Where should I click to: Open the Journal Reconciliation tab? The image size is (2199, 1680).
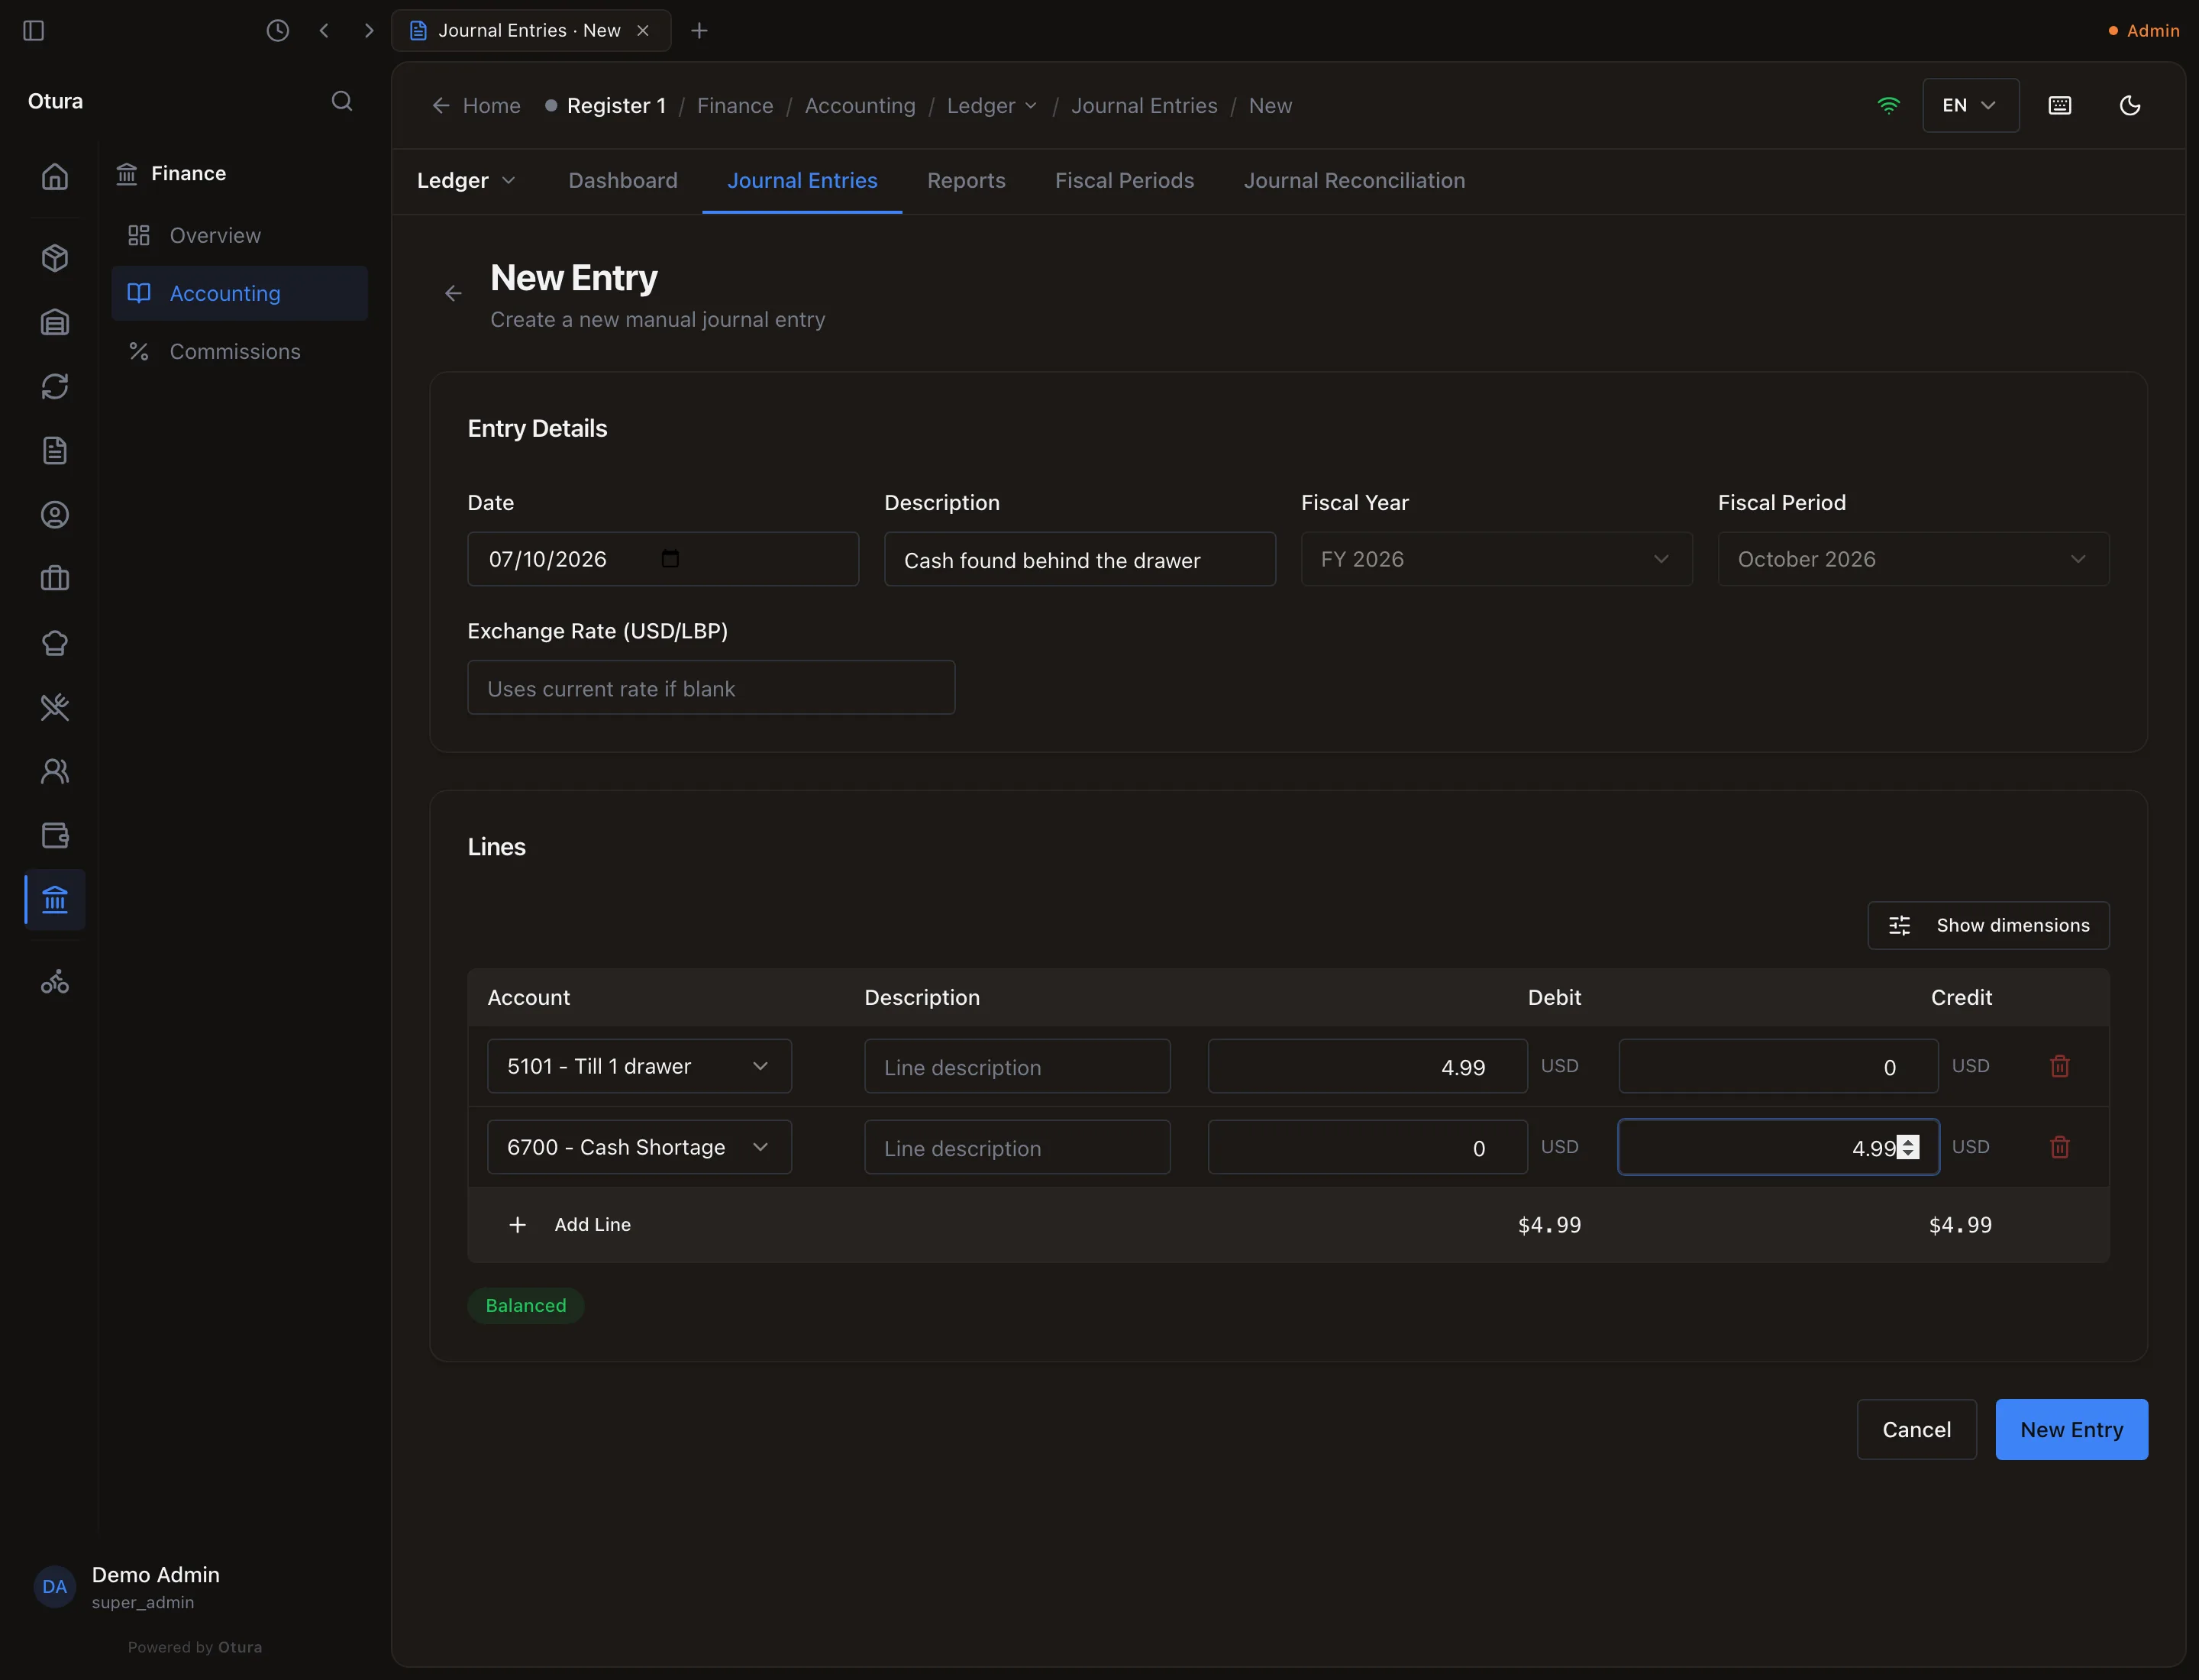(1354, 180)
